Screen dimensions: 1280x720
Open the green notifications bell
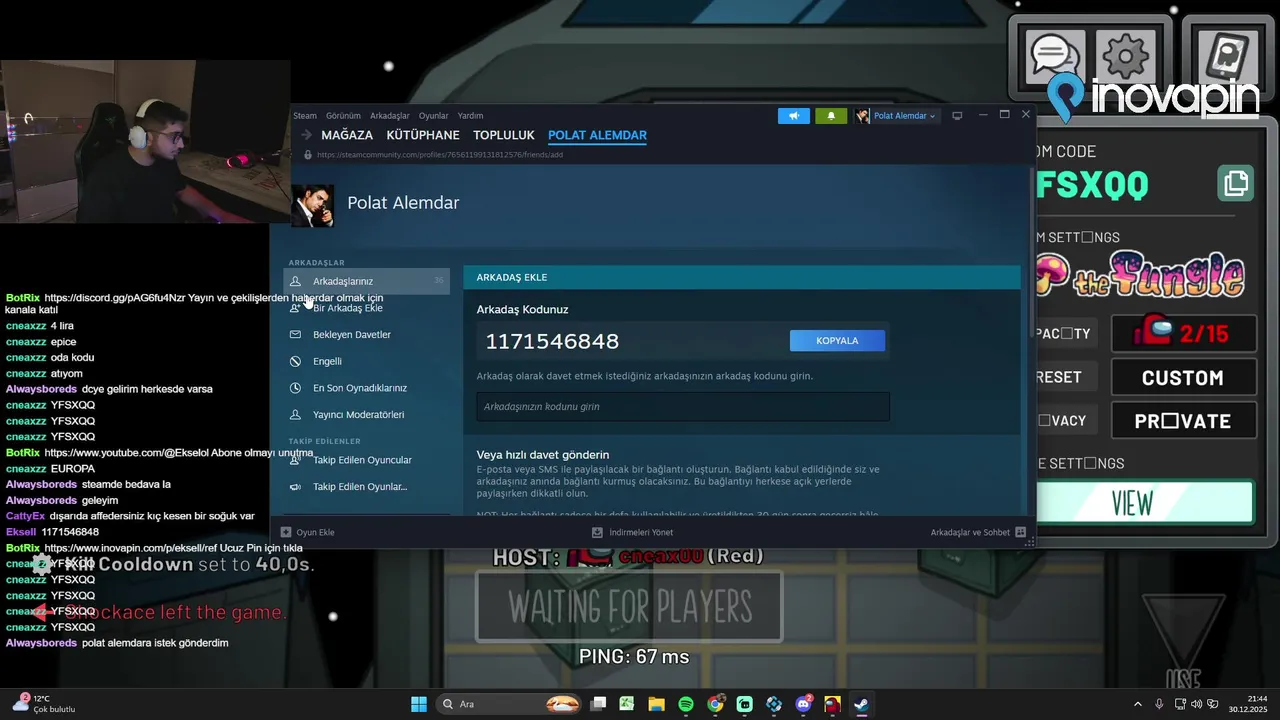coord(831,116)
